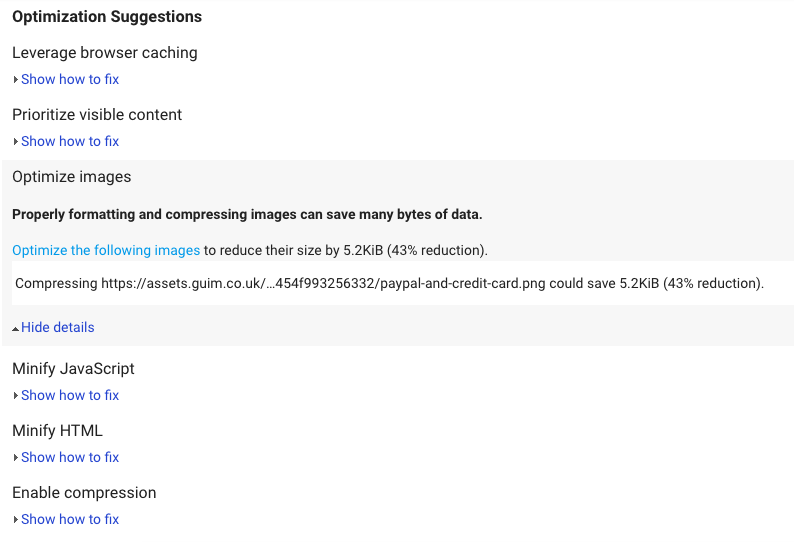Click the triangle arrow under Enable compression
Image resolution: width=794 pixels, height=542 pixels.
[16, 519]
